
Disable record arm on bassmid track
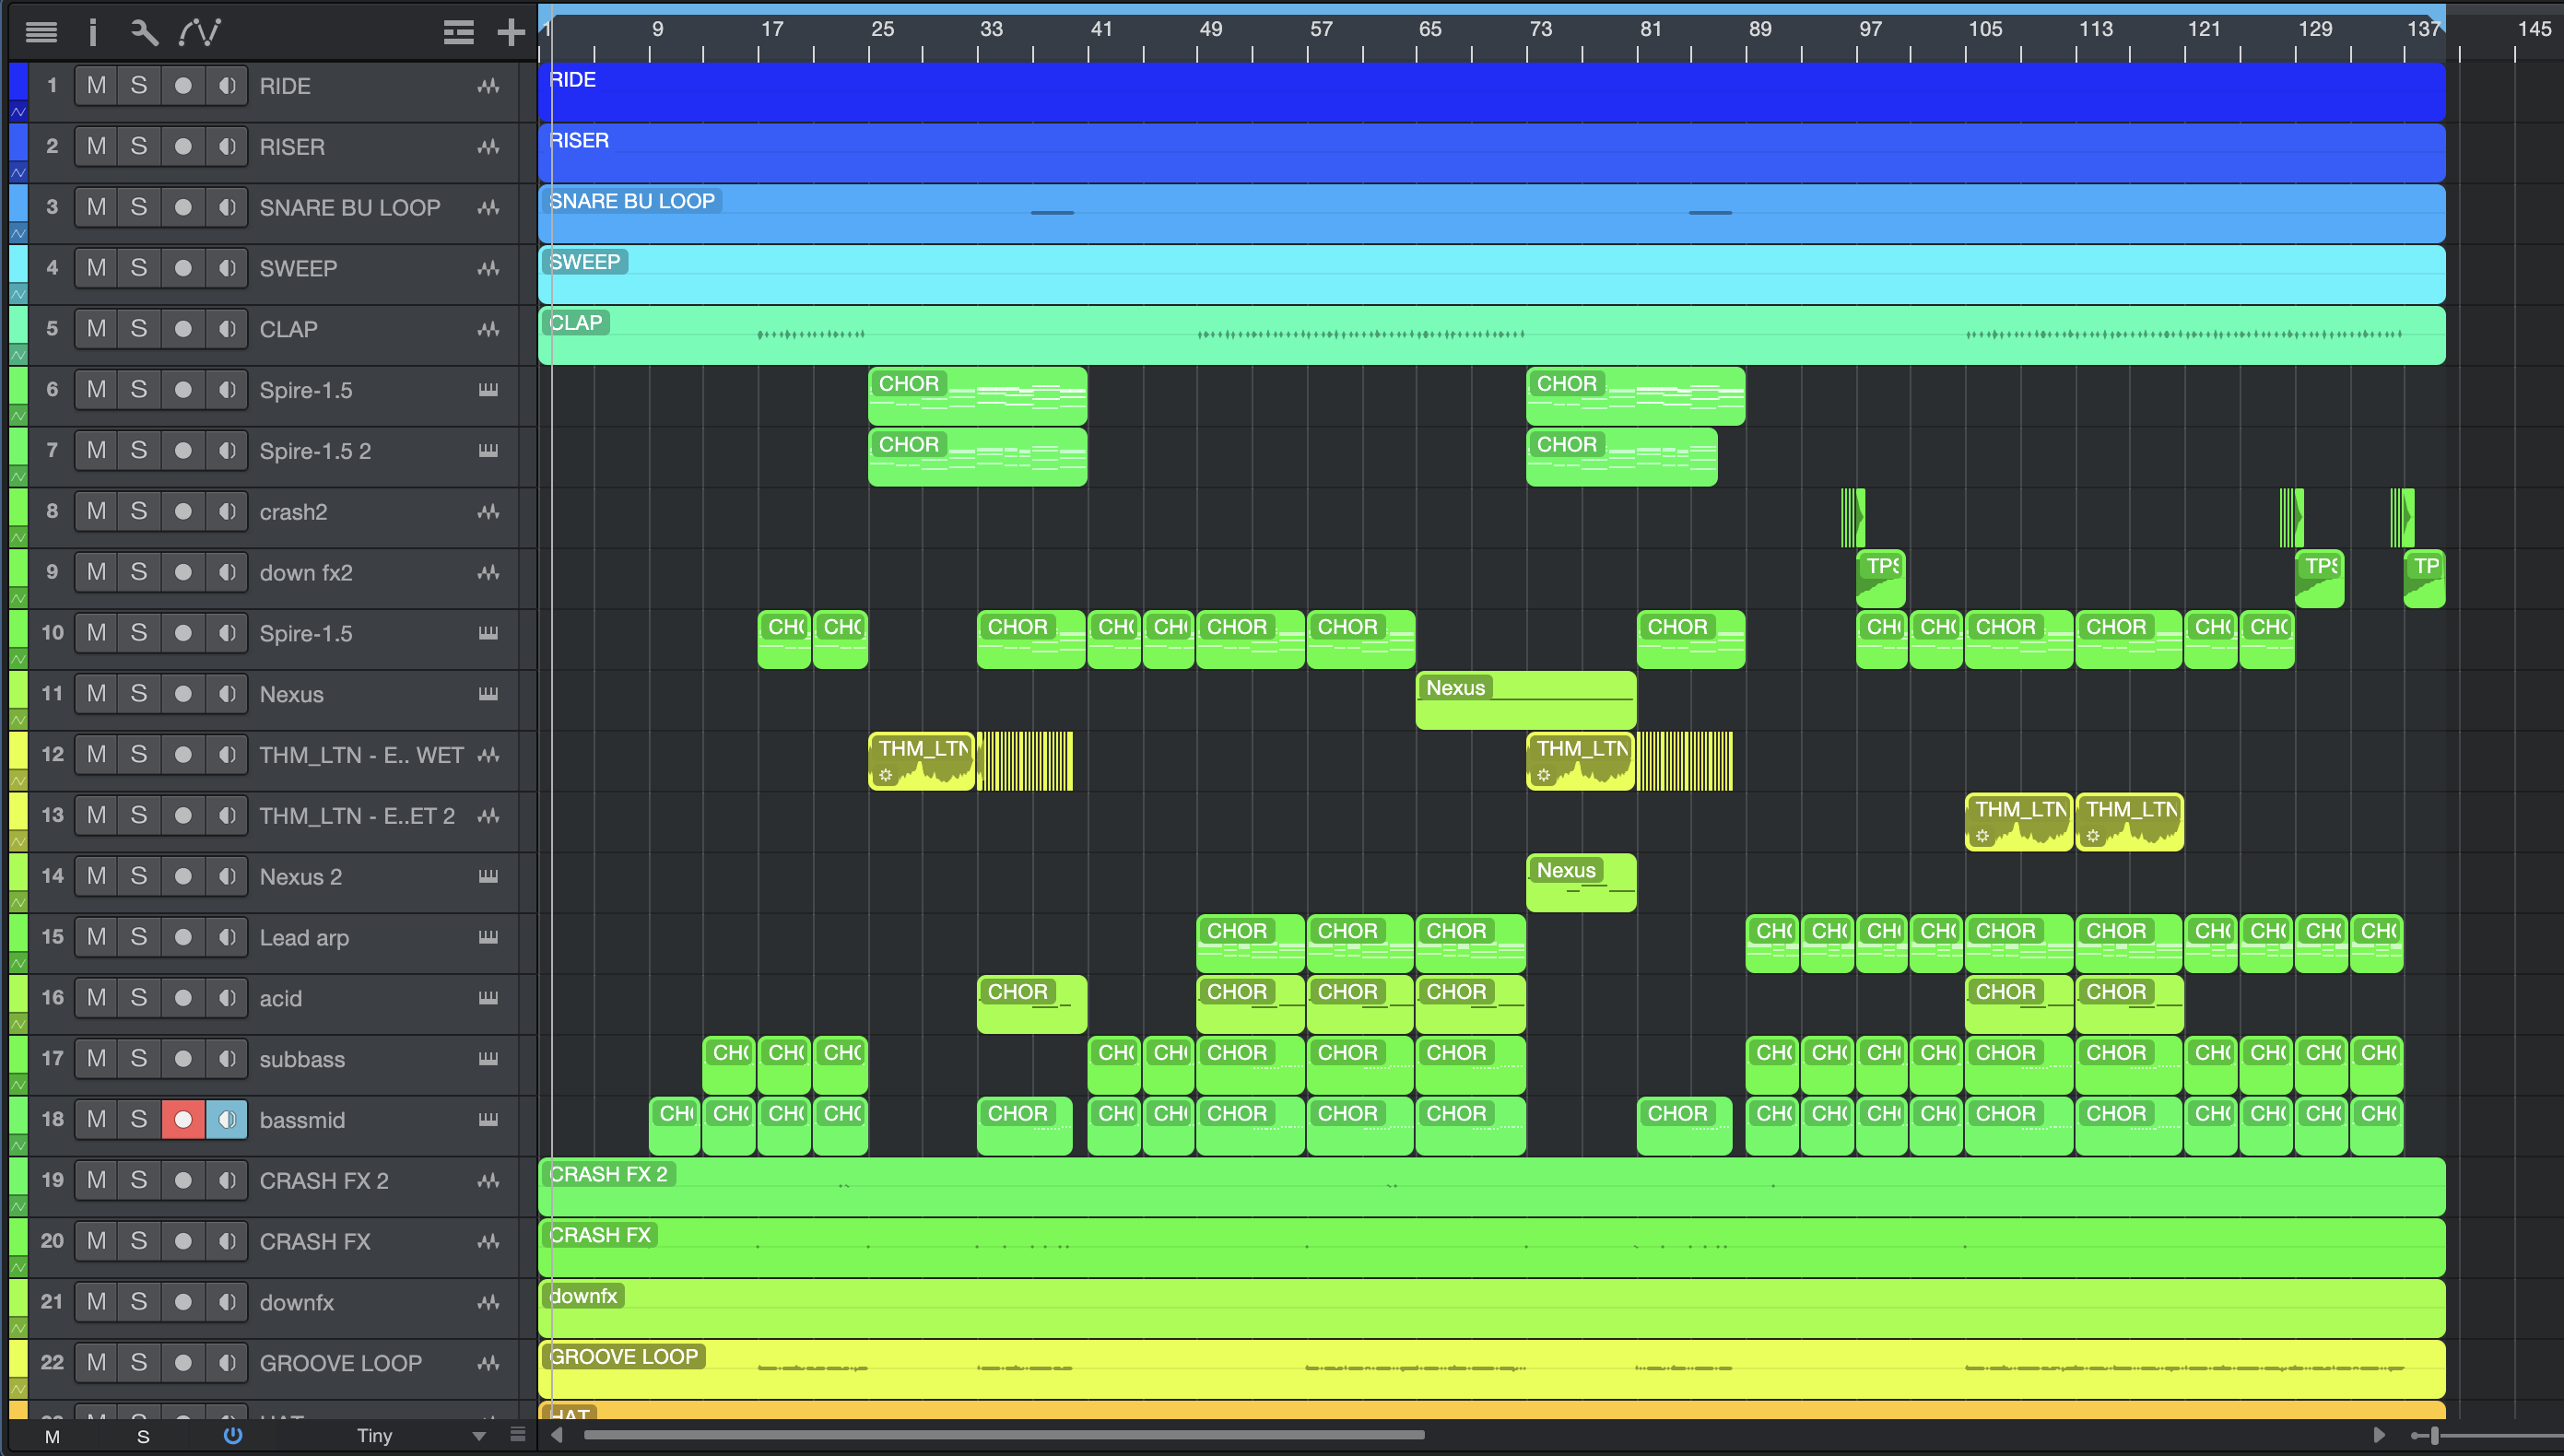point(183,1119)
